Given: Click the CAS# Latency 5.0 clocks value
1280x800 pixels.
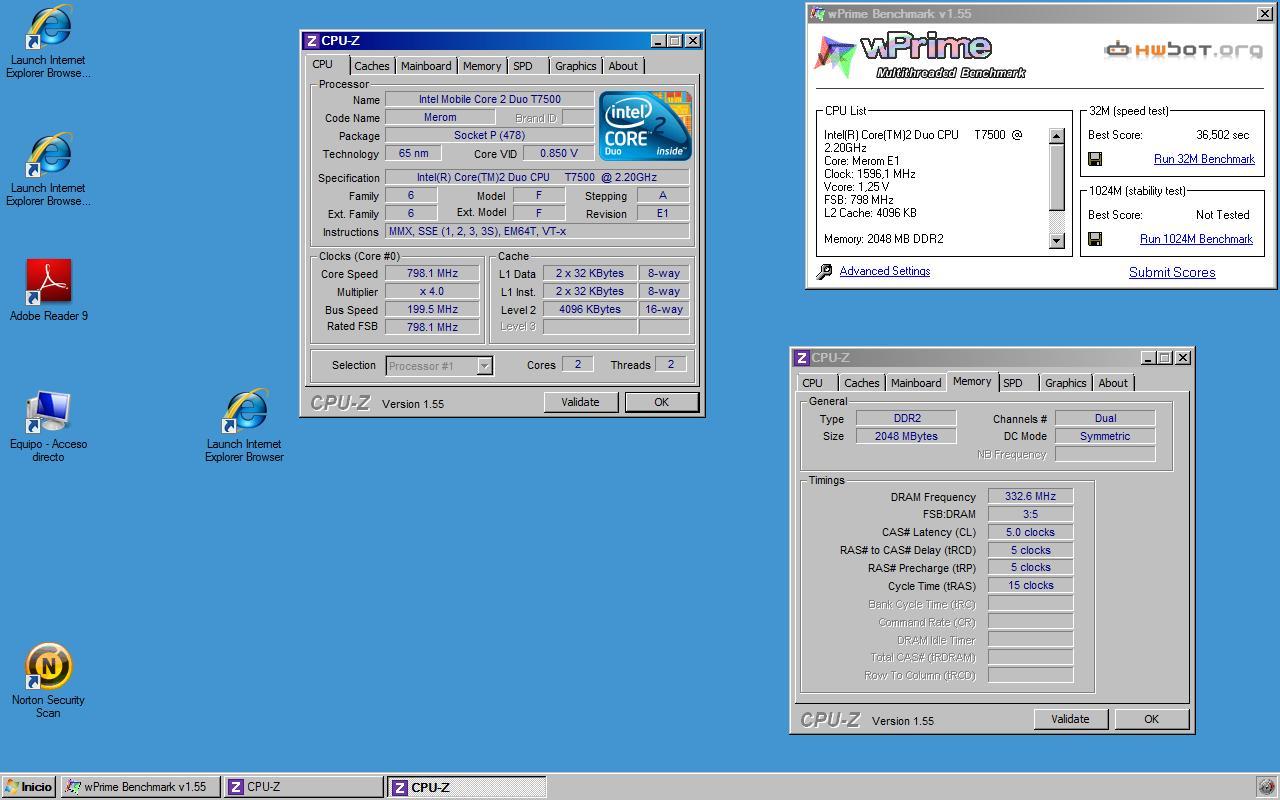Looking at the screenshot, I should (1030, 532).
